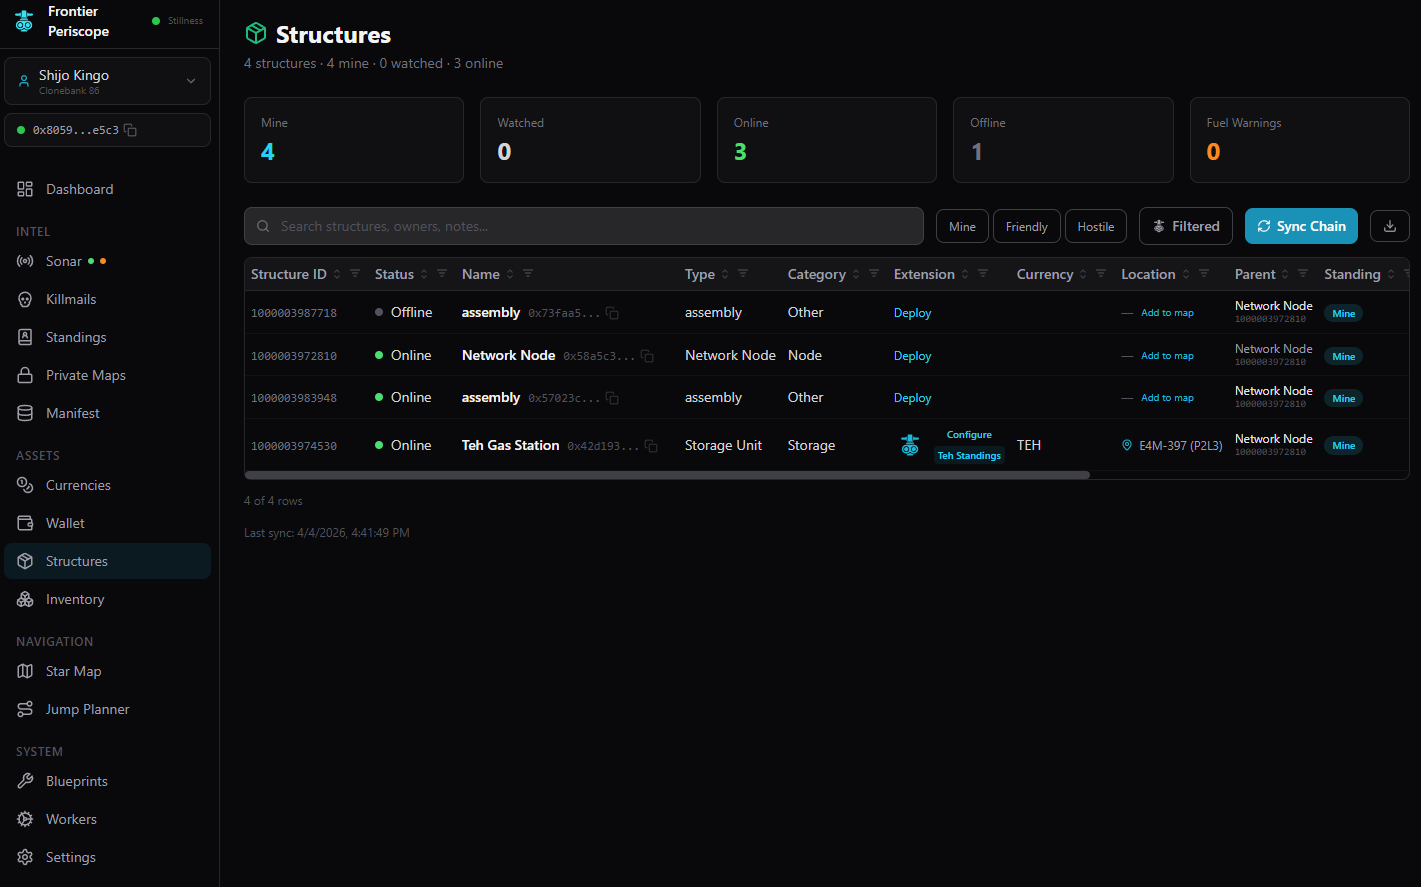Click the Stillness server status indicator

tap(177, 21)
